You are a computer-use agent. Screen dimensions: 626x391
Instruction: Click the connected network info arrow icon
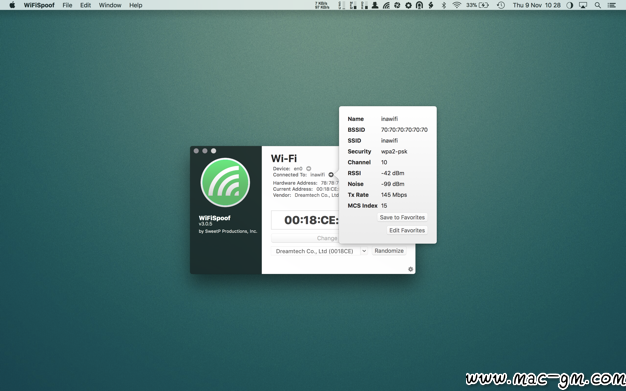click(x=331, y=175)
